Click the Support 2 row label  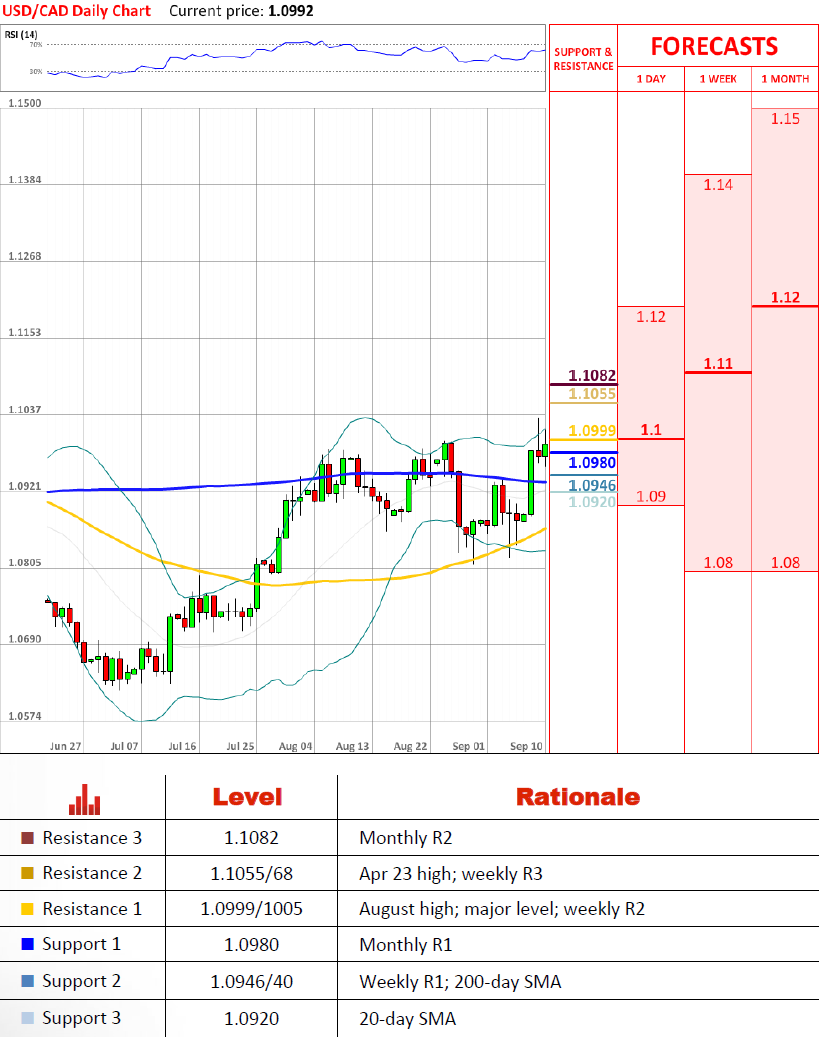click(82, 981)
